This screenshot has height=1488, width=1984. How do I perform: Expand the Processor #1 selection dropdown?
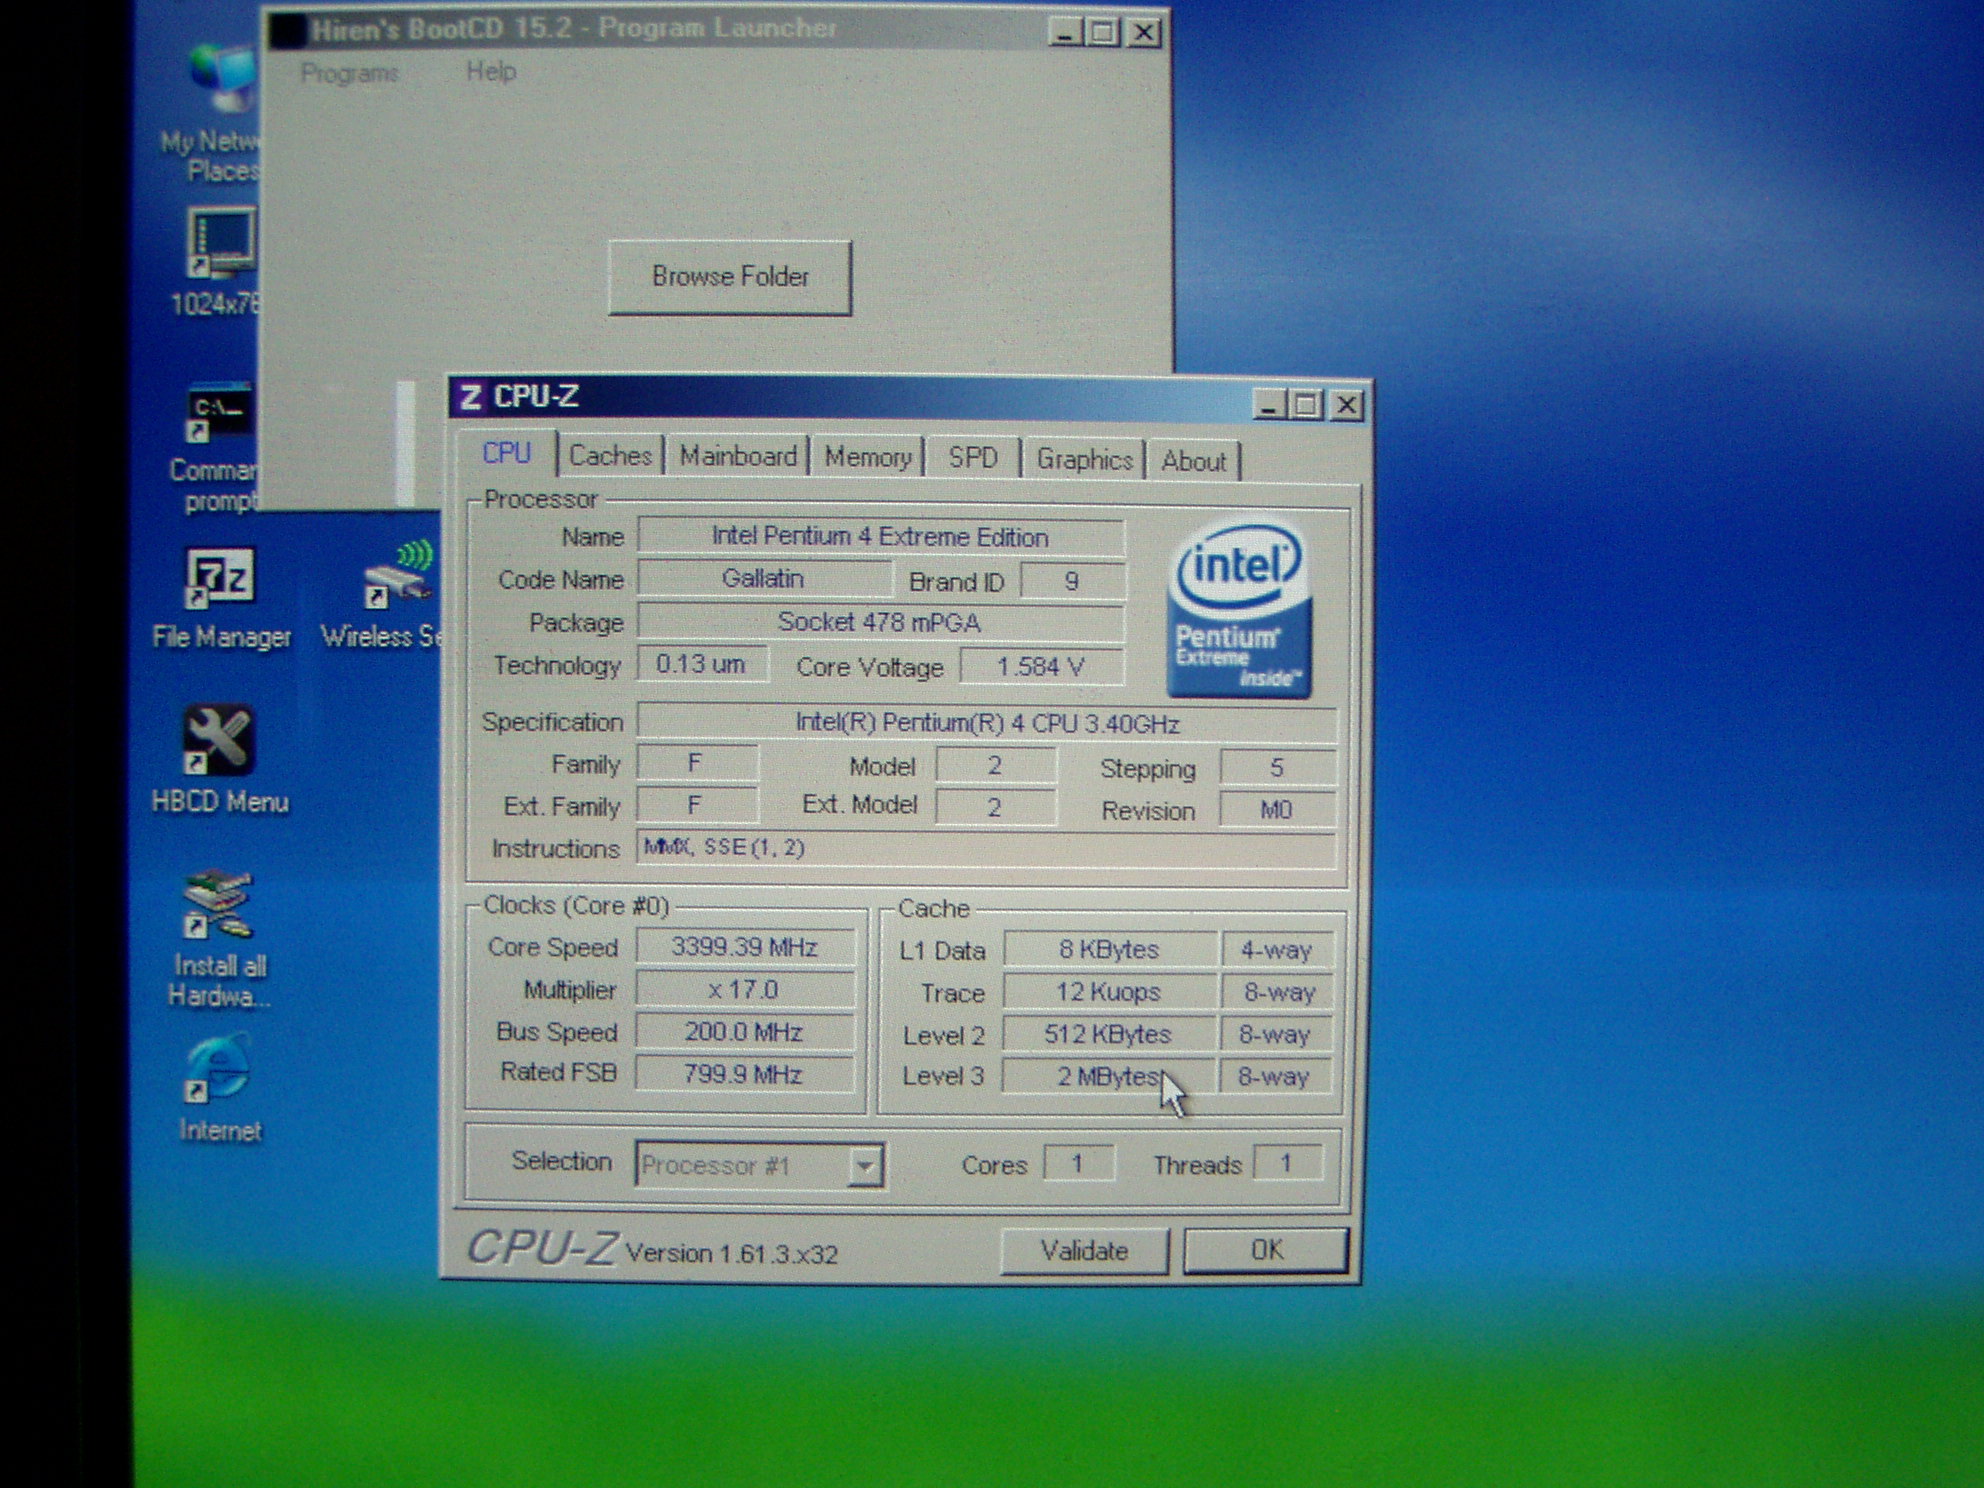point(864,1166)
